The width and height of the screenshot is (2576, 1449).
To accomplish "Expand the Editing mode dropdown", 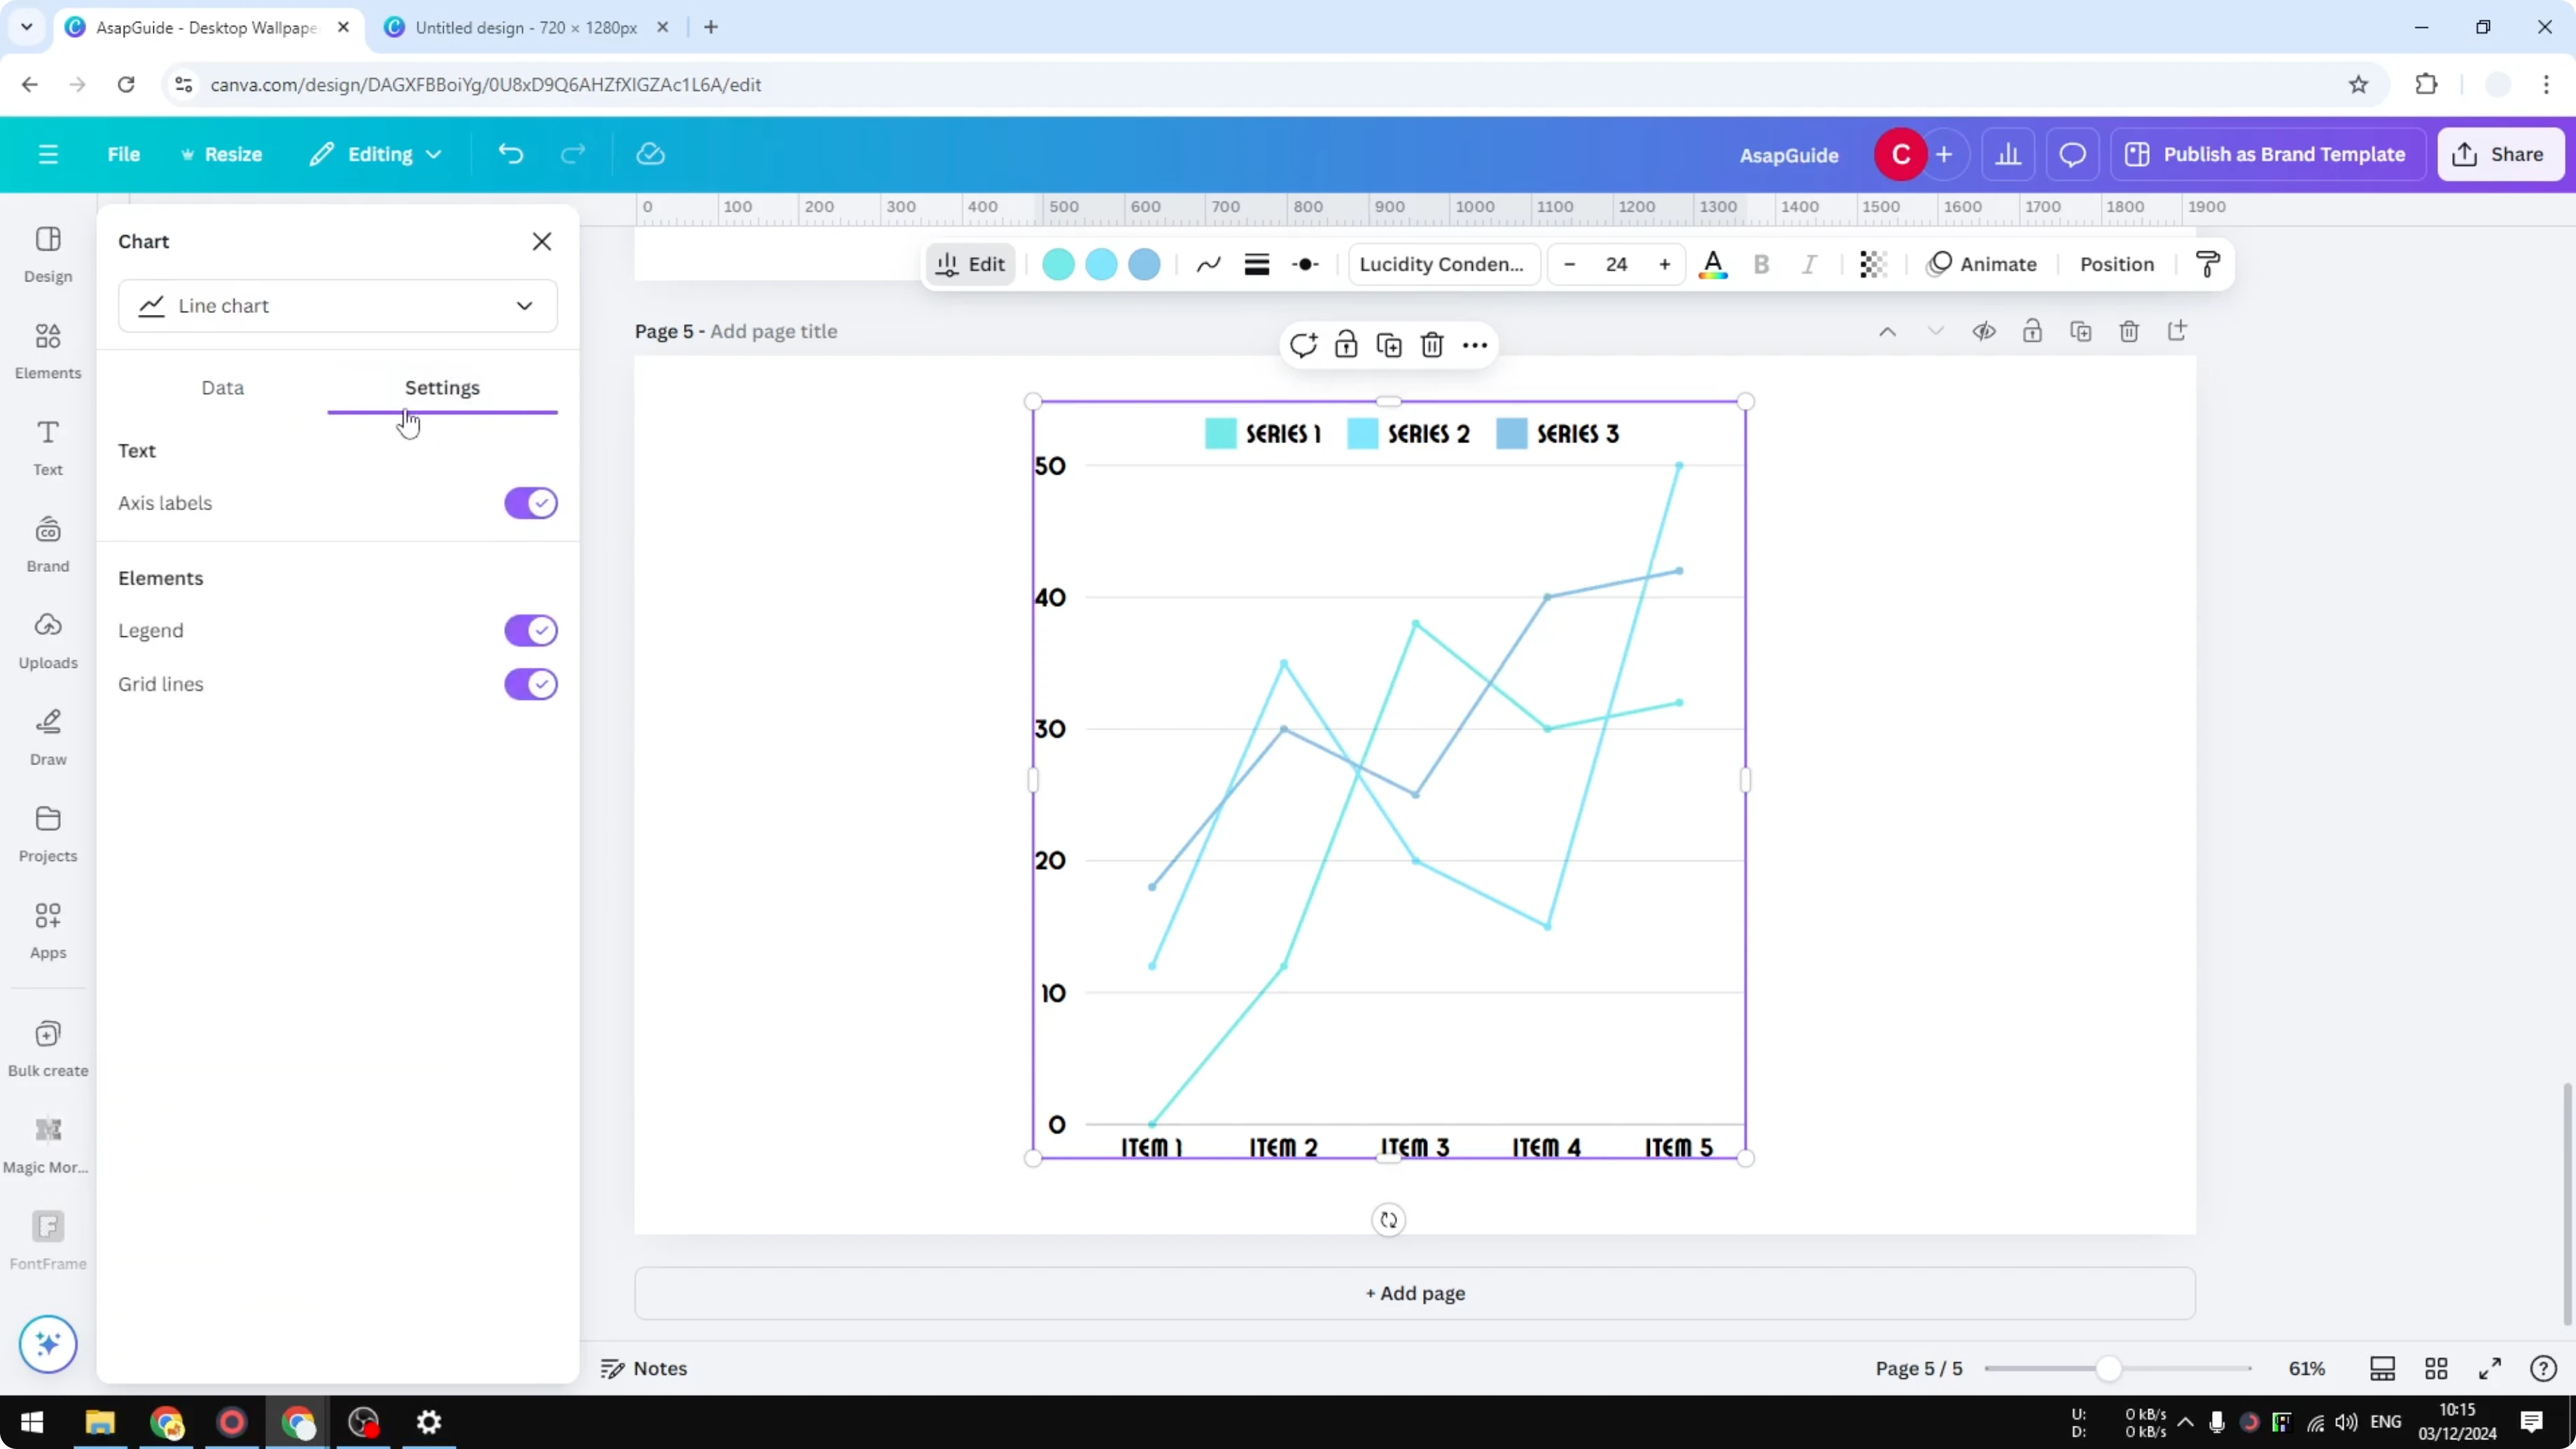I will [376, 154].
